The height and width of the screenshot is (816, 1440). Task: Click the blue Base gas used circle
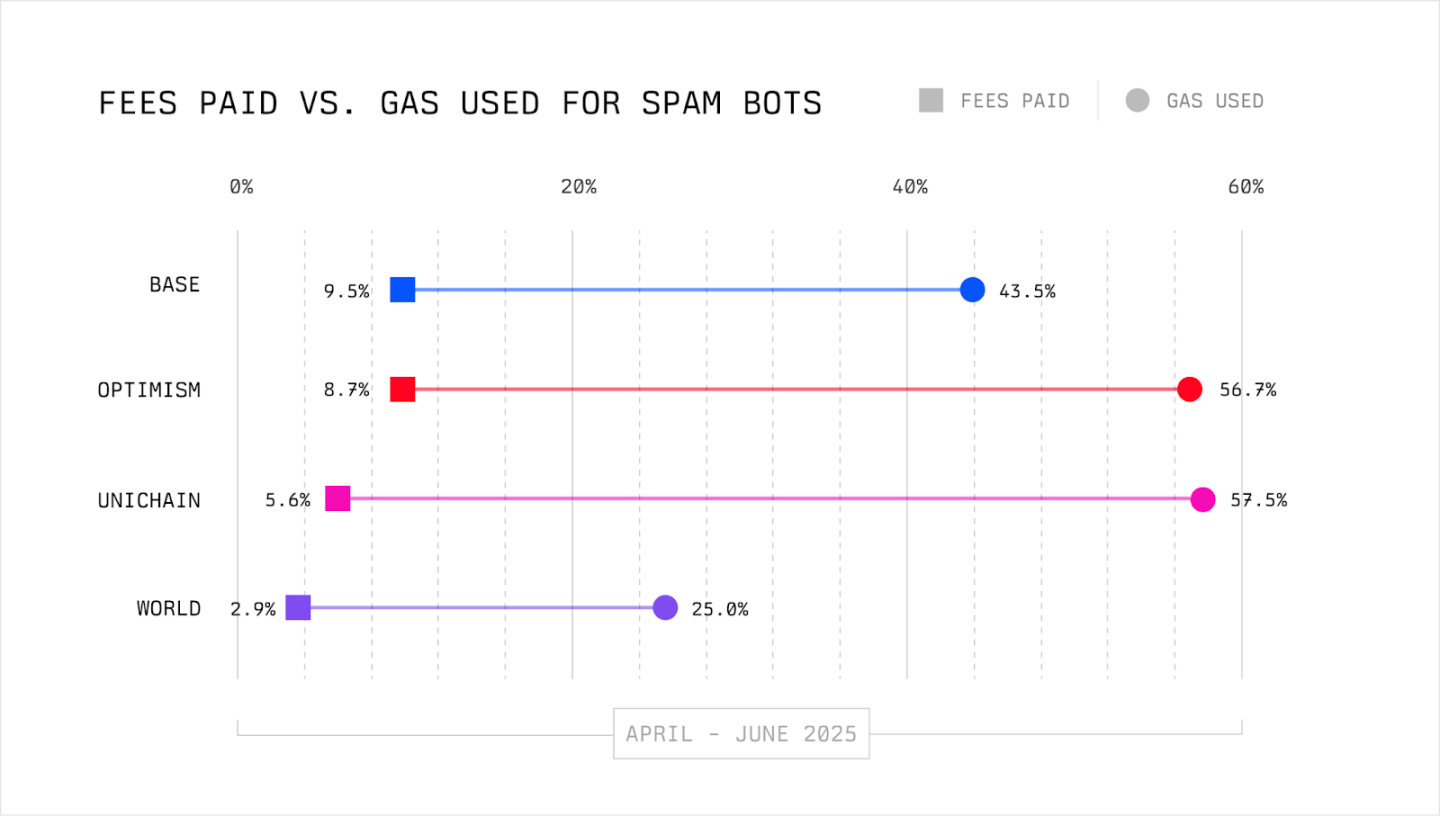(x=972, y=290)
